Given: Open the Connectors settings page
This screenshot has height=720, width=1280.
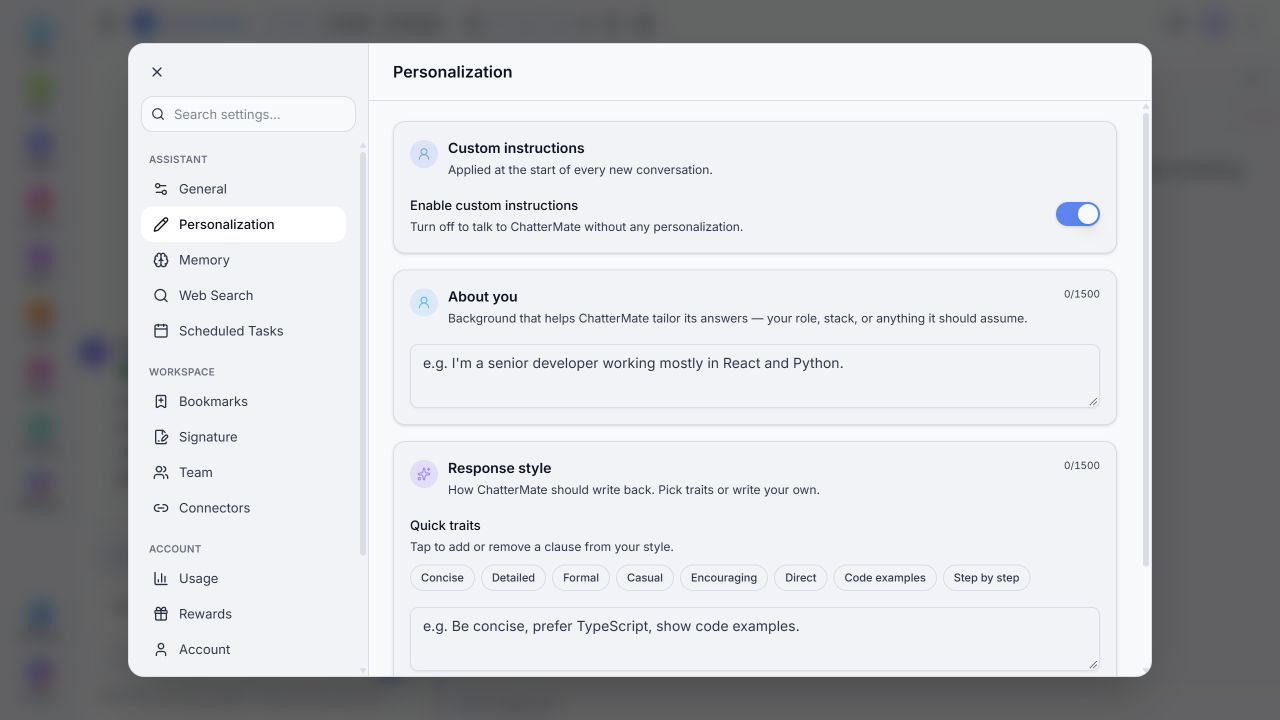Looking at the screenshot, I should coord(243,508).
